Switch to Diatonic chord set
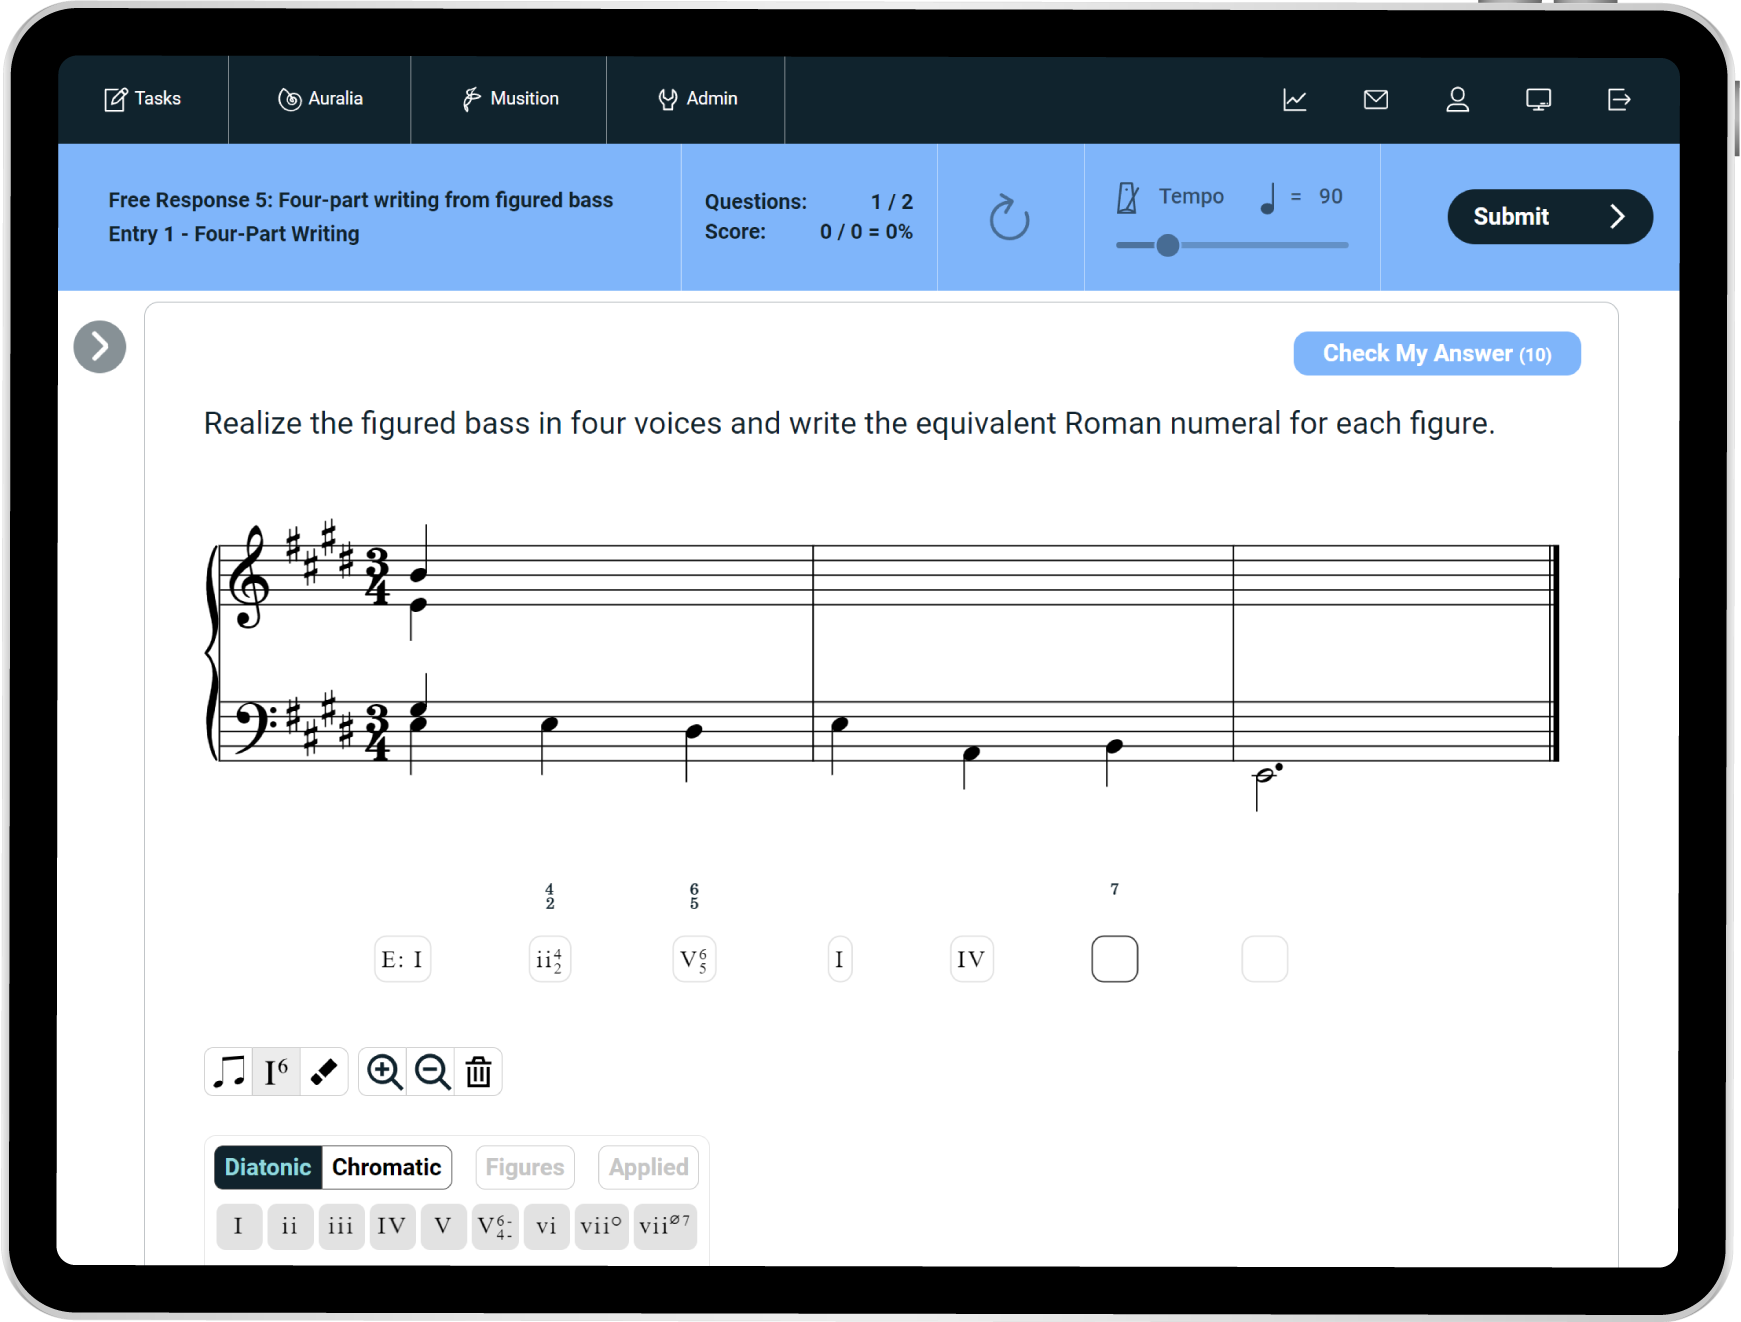The width and height of the screenshot is (1741, 1322). coord(268,1167)
